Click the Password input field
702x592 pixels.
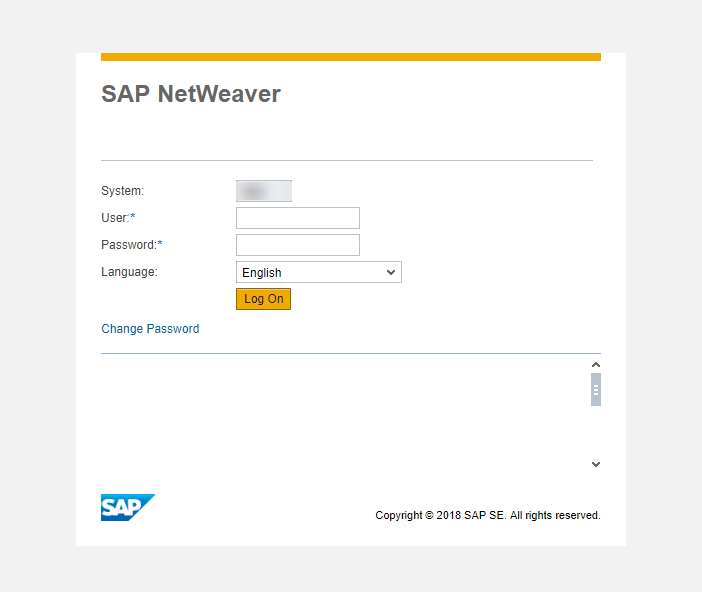click(x=298, y=245)
